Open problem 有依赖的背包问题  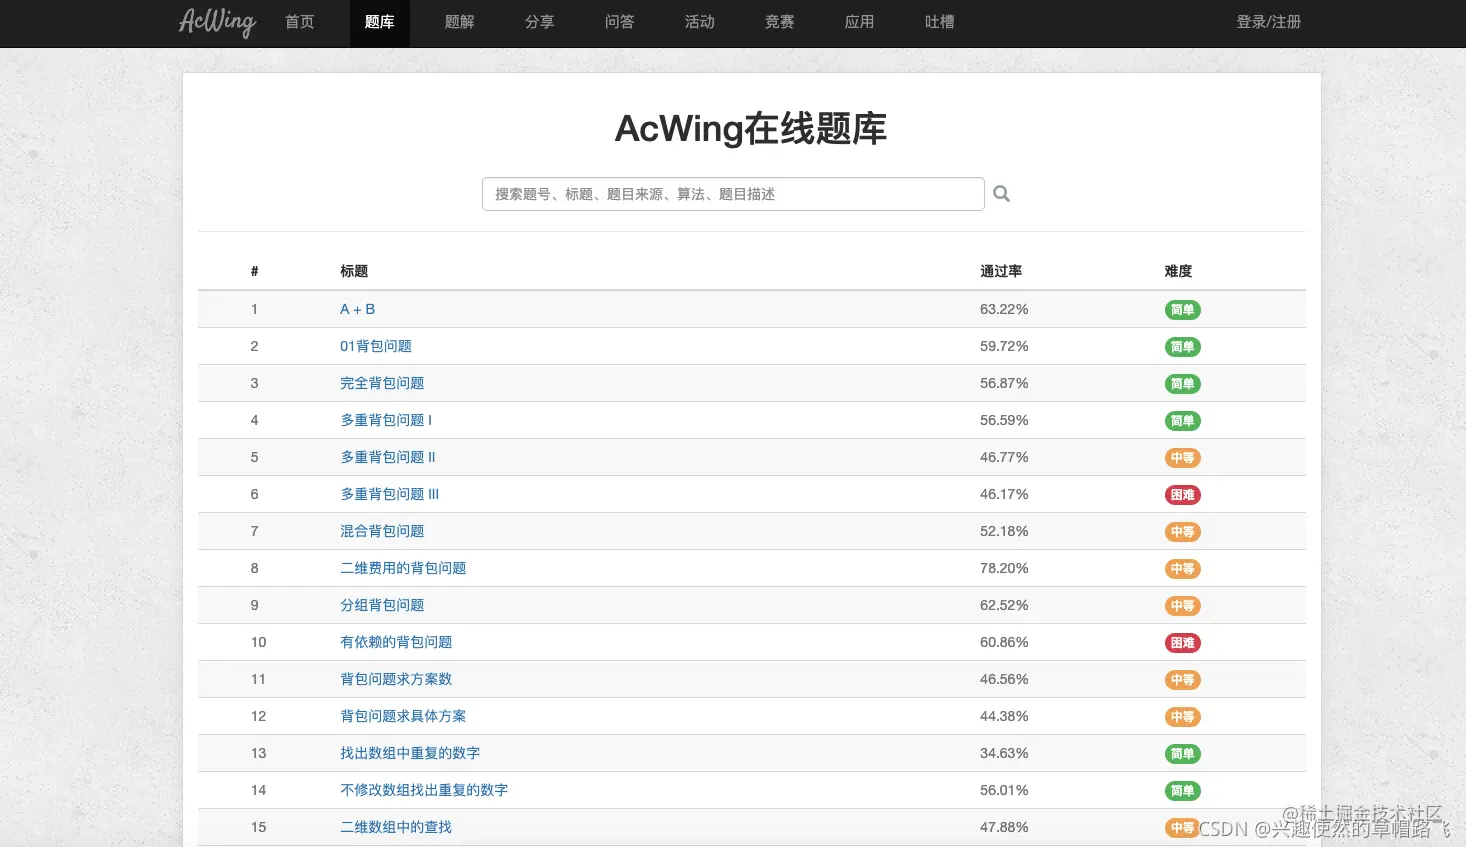coord(396,642)
